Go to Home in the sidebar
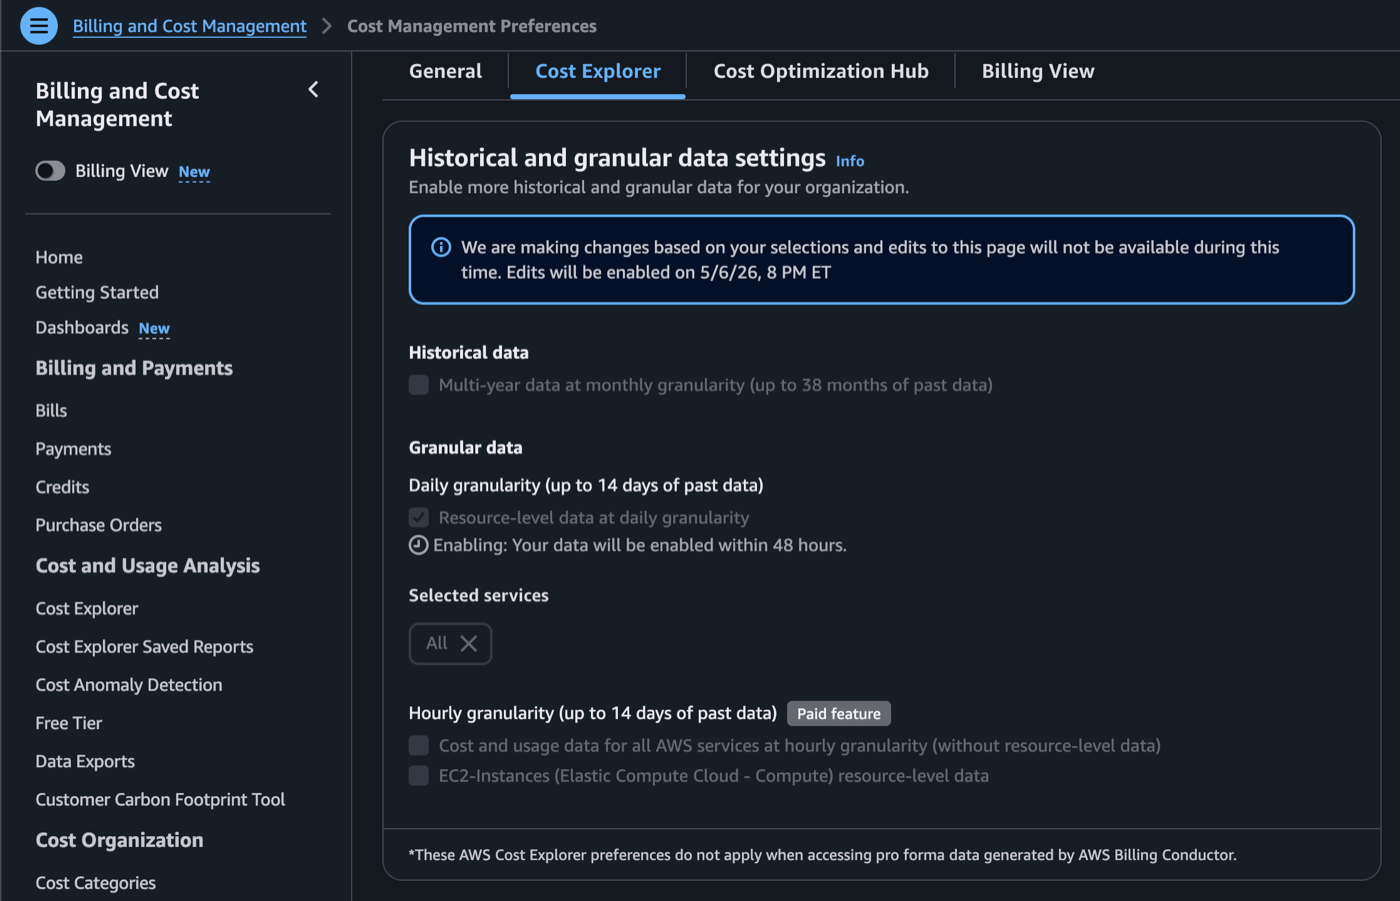Image resolution: width=1400 pixels, height=901 pixels. pos(59,257)
